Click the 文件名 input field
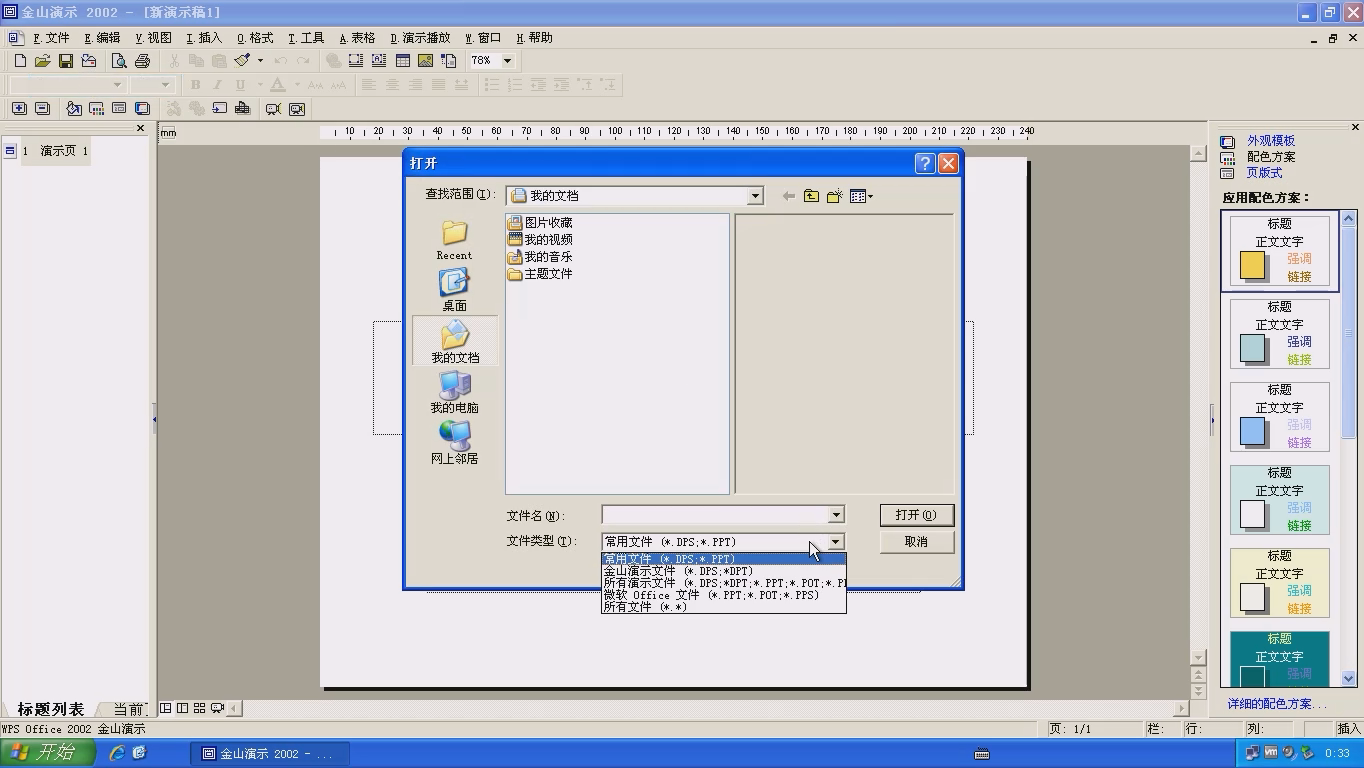Image resolution: width=1364 pixels, height=768 pixels. [715, 515]
